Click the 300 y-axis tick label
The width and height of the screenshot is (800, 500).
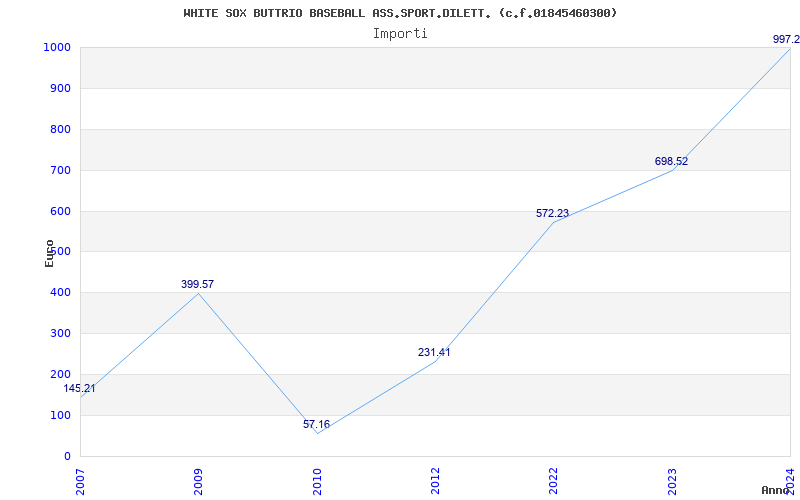[x=63, y=333]
